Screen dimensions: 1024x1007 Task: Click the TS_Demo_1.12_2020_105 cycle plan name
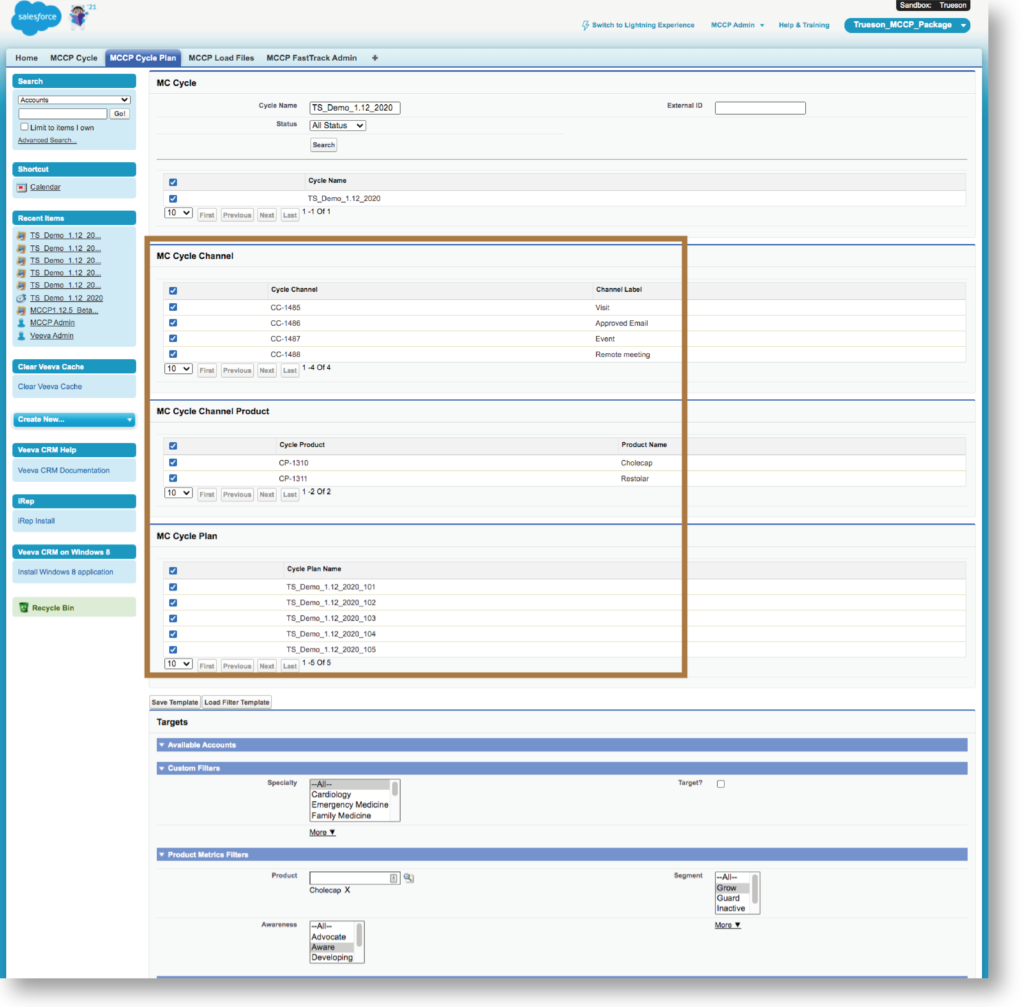(x=330, y=650)
